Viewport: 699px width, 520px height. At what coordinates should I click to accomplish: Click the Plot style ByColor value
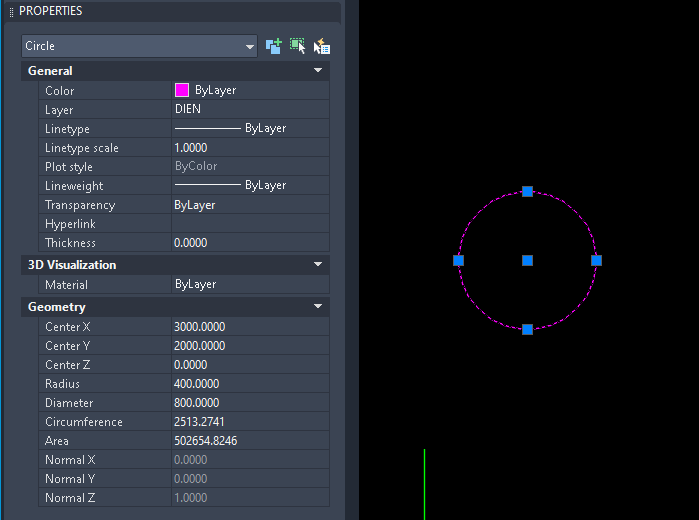click(196, 166)
